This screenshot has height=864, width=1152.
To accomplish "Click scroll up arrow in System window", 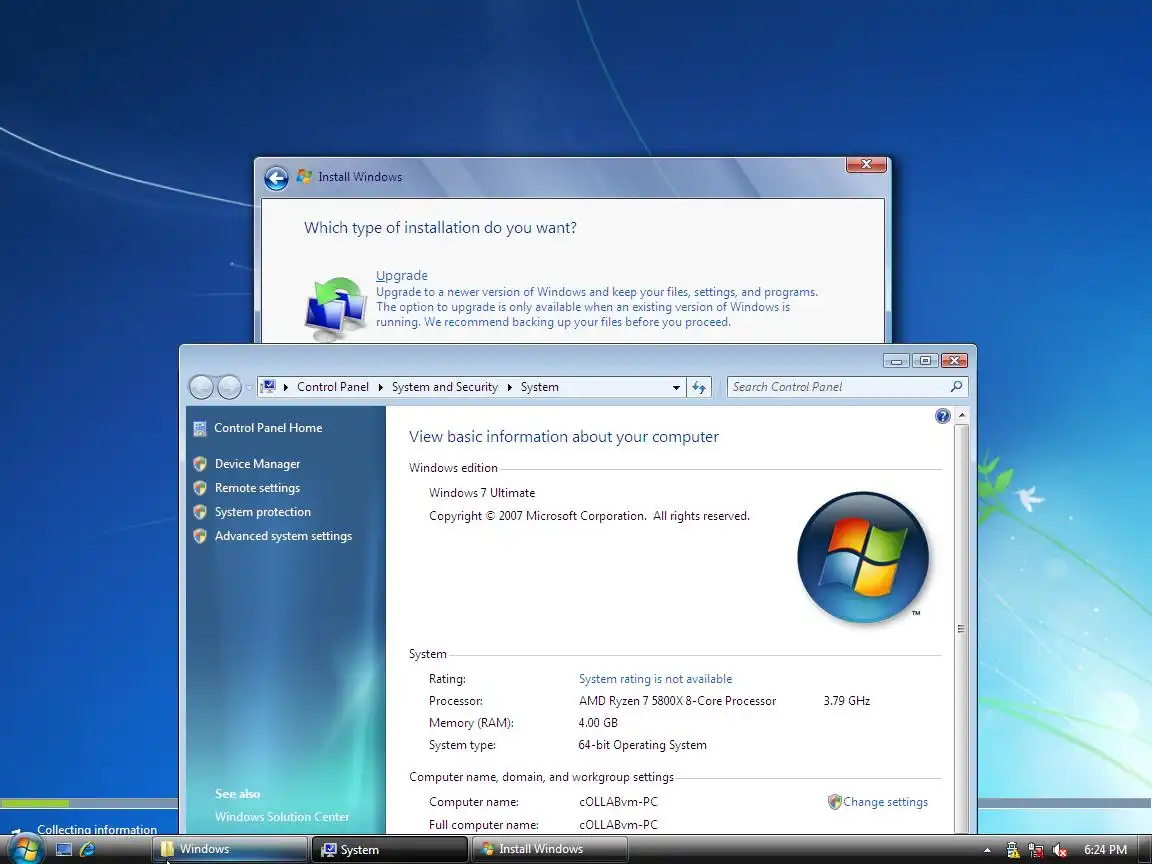I will point(961,416).
